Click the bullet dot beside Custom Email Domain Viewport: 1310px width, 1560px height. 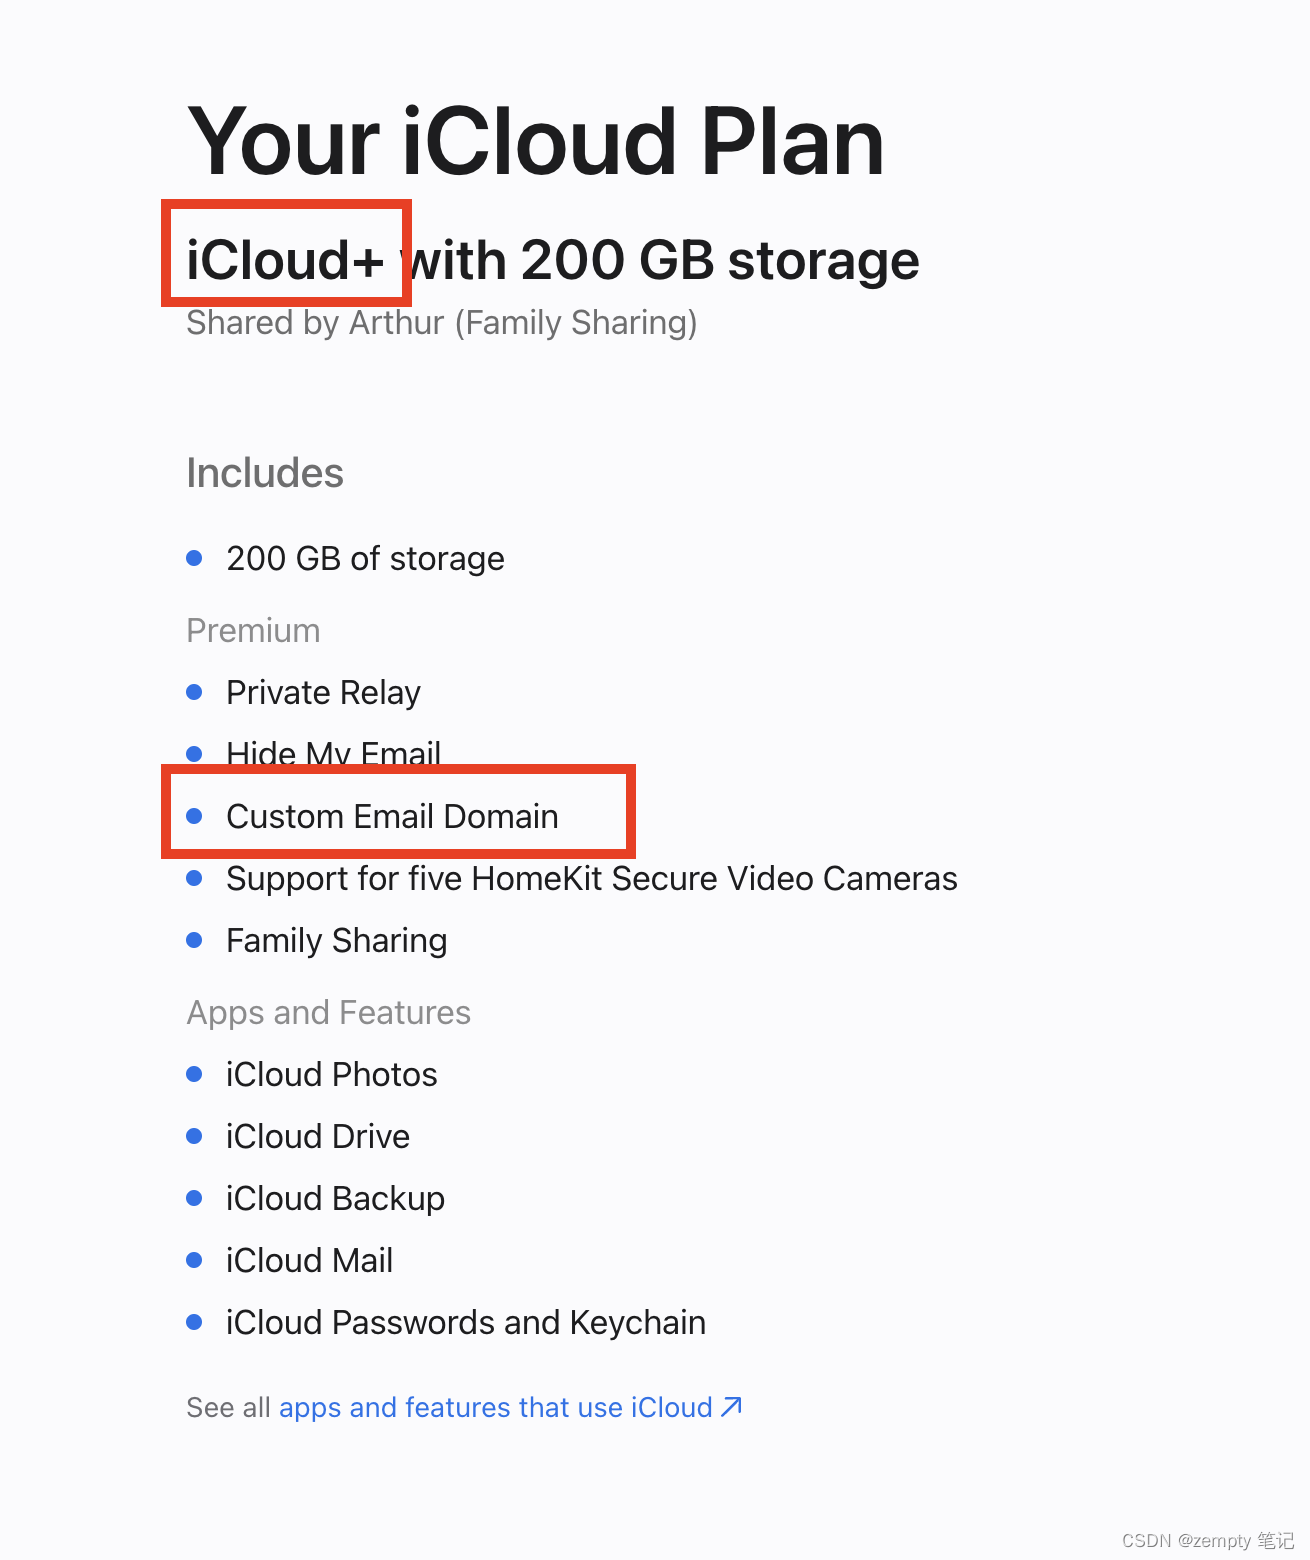(x=194, y=816)
